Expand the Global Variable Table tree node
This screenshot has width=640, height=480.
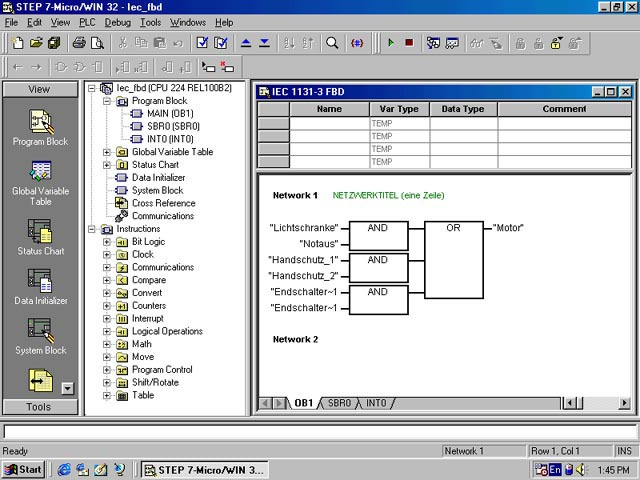(107, 152)
